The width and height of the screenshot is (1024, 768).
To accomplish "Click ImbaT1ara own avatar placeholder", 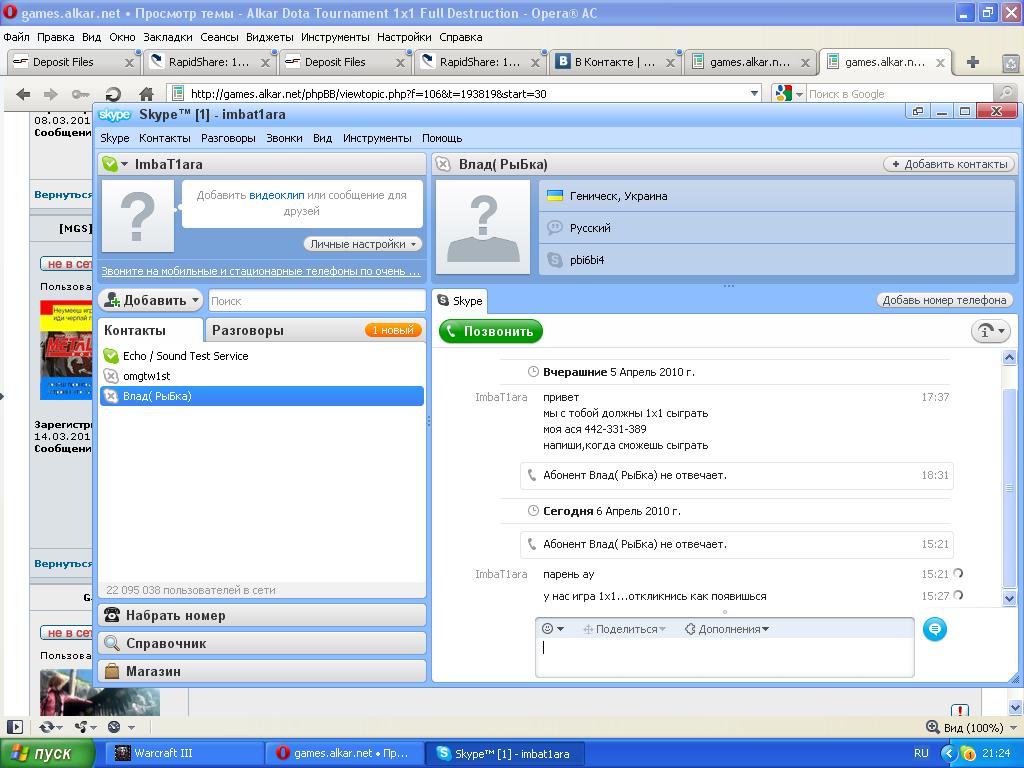I will (138, 216).
